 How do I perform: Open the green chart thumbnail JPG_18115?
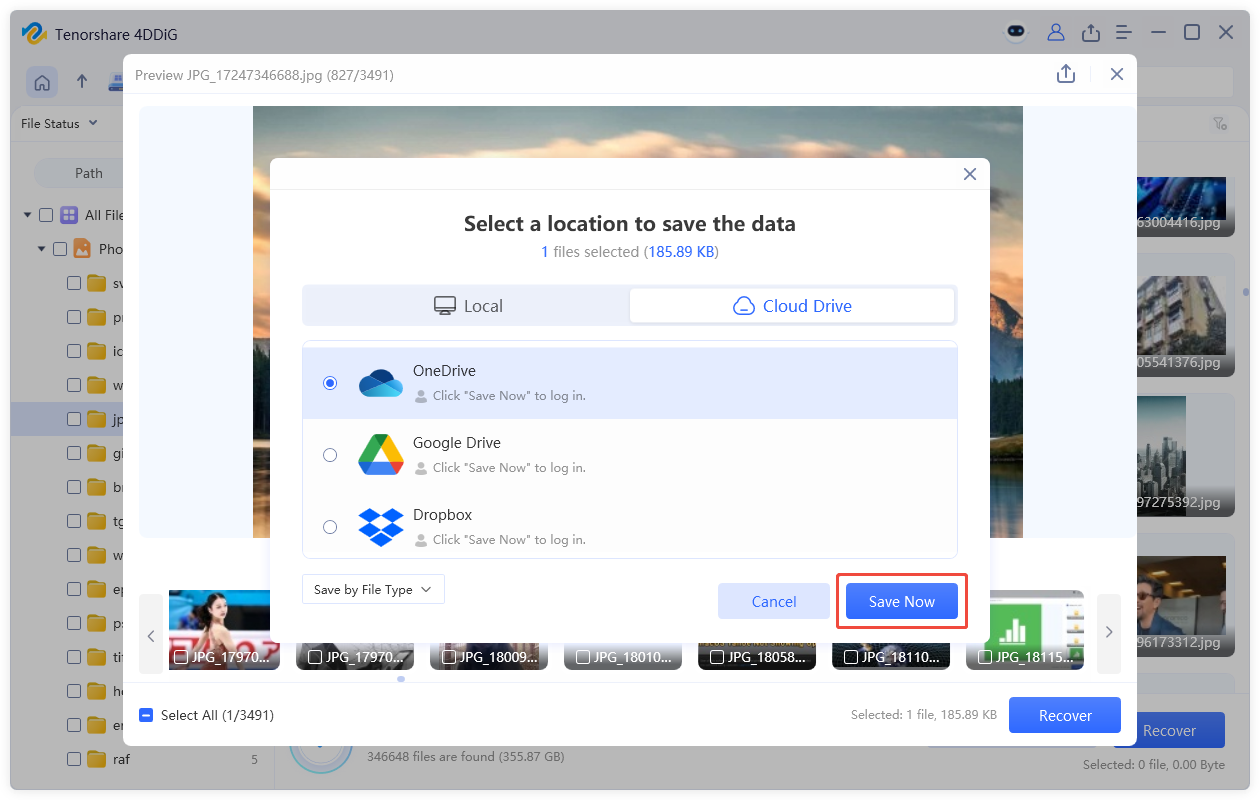1025,630
